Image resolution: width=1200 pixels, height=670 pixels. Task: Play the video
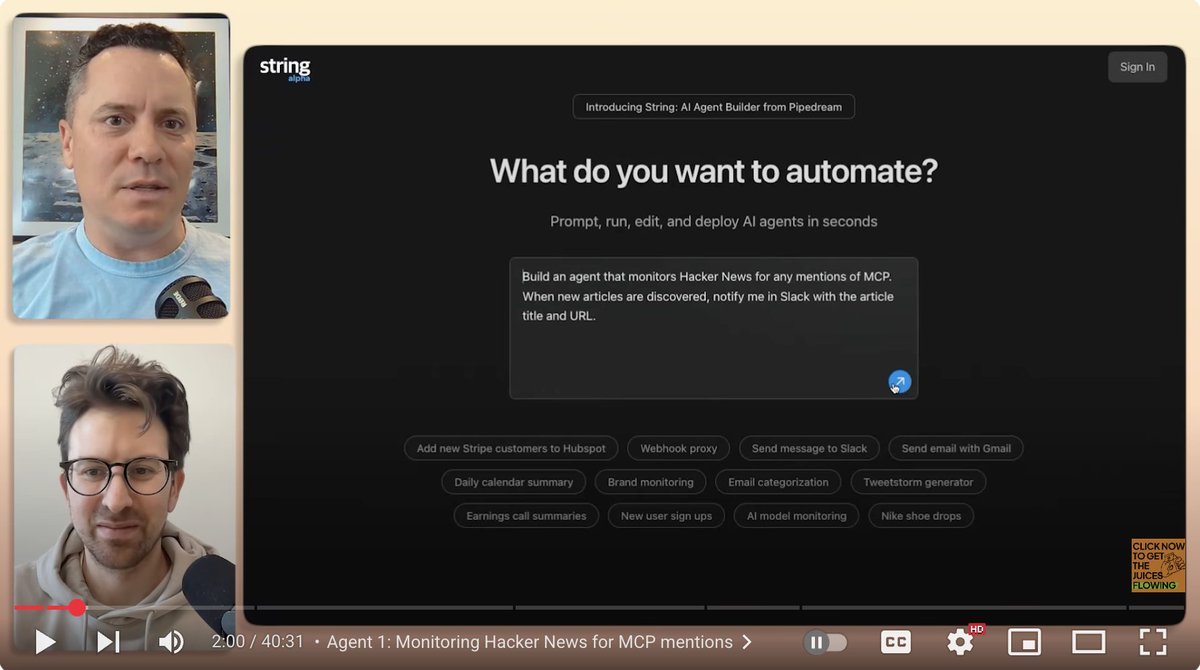[45, 641]
